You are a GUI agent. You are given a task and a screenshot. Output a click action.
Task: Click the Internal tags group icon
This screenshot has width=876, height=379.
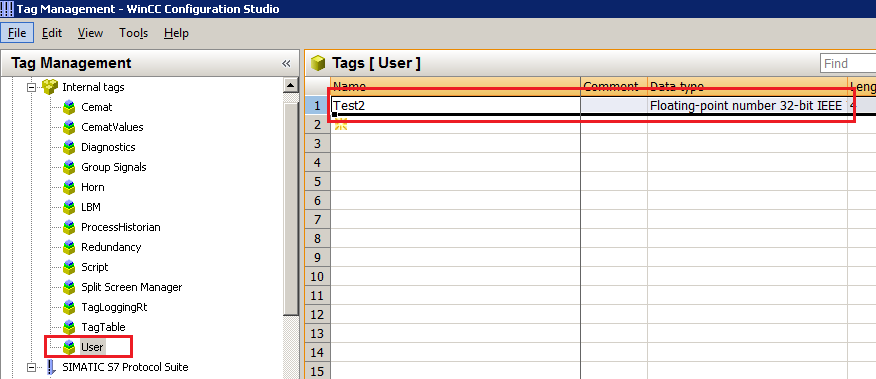pyautogui.click(x=50, y=87)
